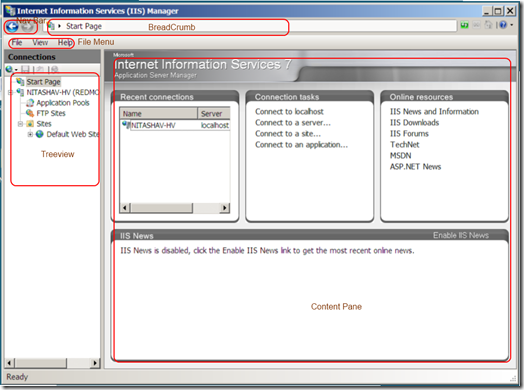Click right arrow of recent connections scrollbar

[225, 208]
